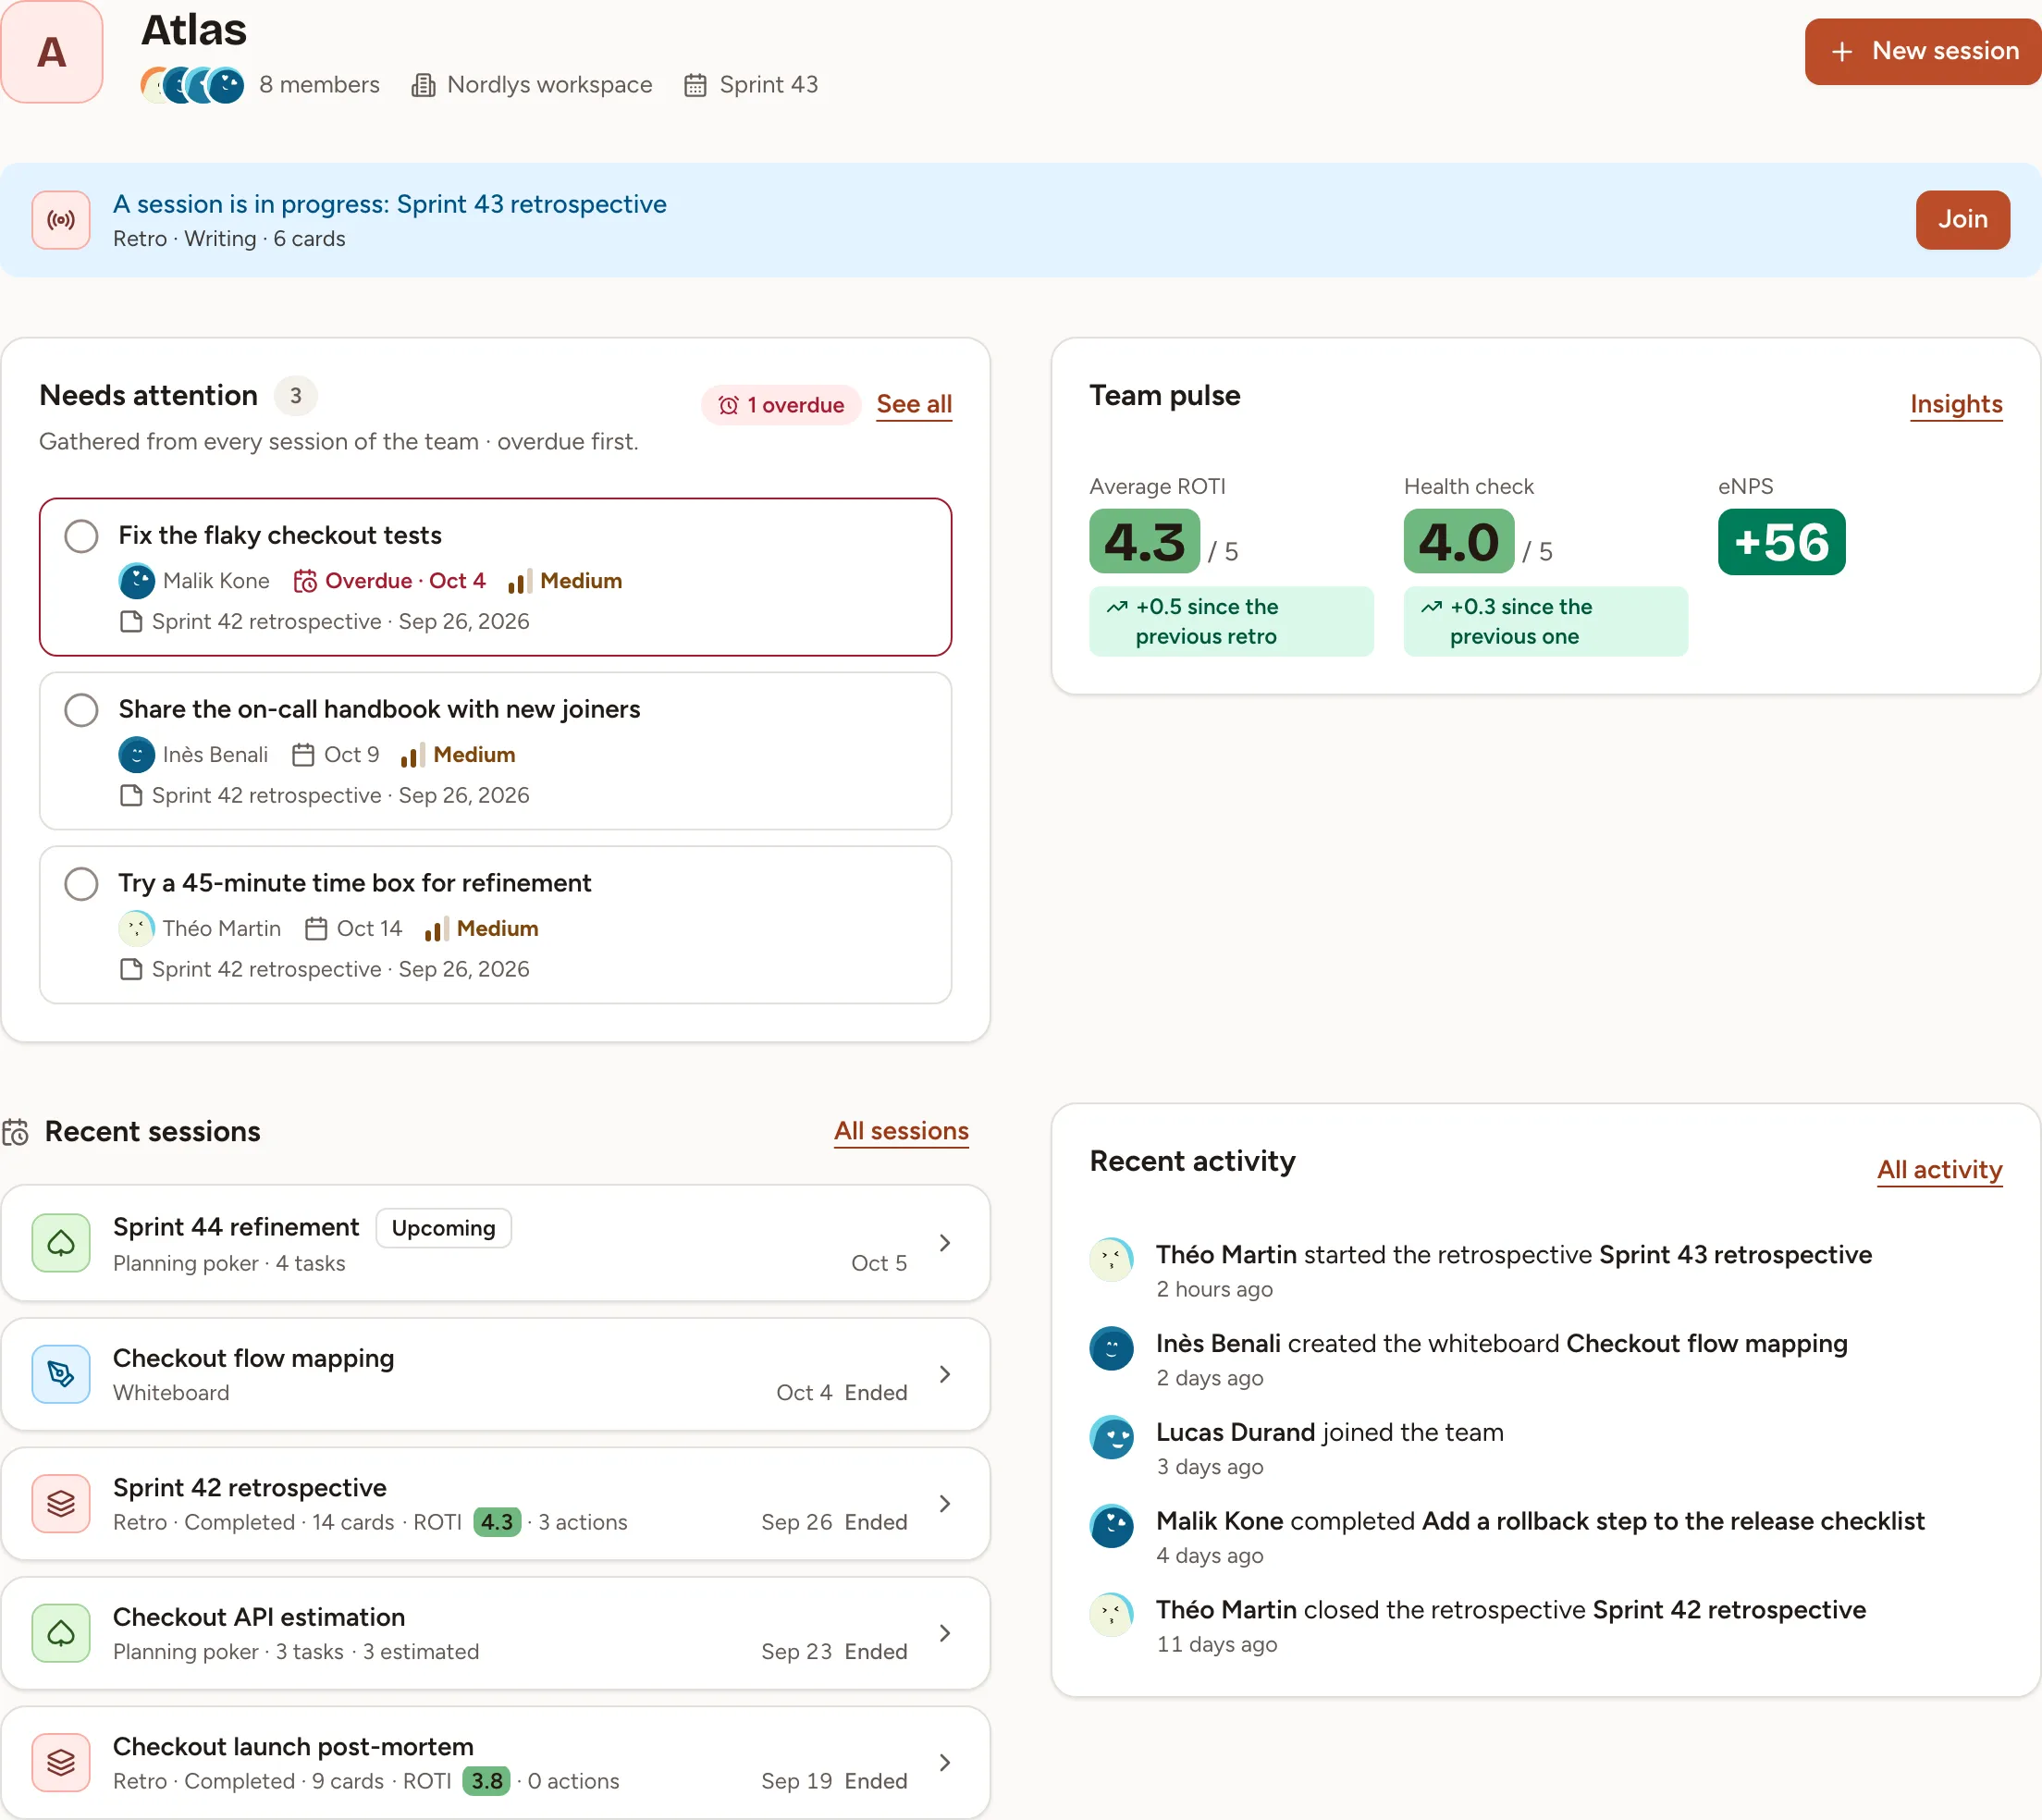2042x1820 pixels.
Task: Click the Nordlys workspace building icon
Action: (423, 85)
